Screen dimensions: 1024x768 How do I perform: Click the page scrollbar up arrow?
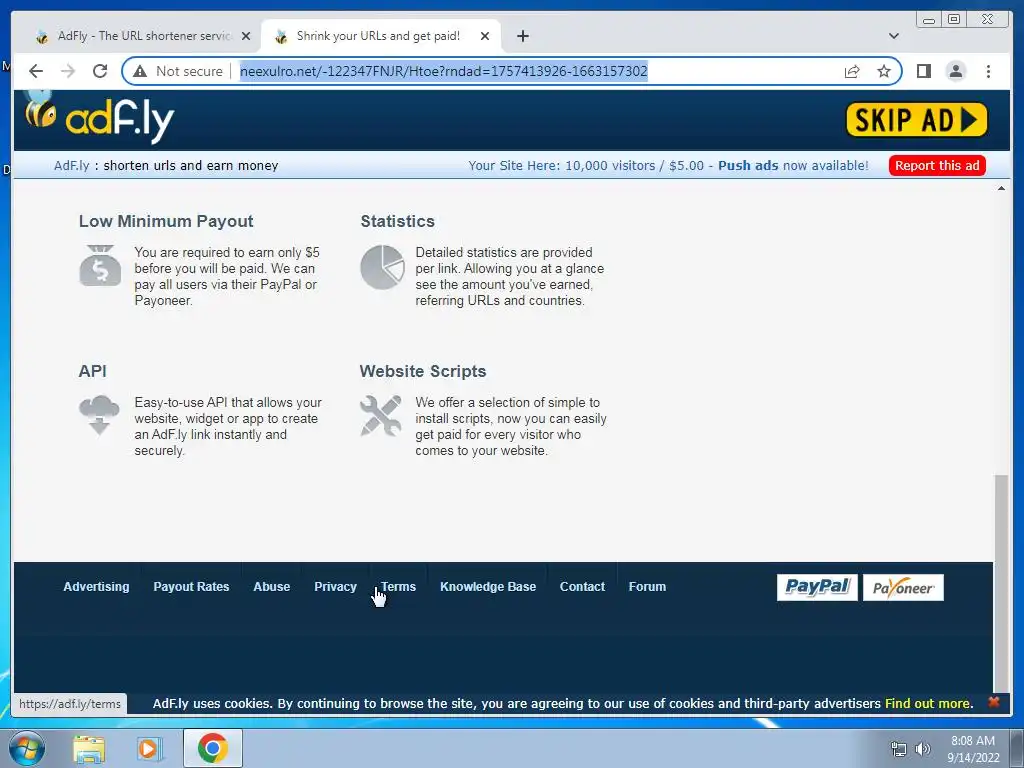tap(1001, 189)
